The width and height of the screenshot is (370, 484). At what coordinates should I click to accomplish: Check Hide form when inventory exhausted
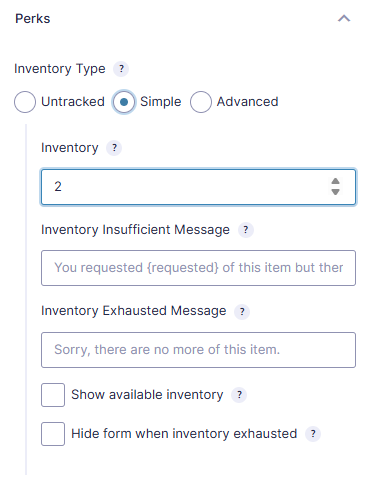tap(53, 434)
